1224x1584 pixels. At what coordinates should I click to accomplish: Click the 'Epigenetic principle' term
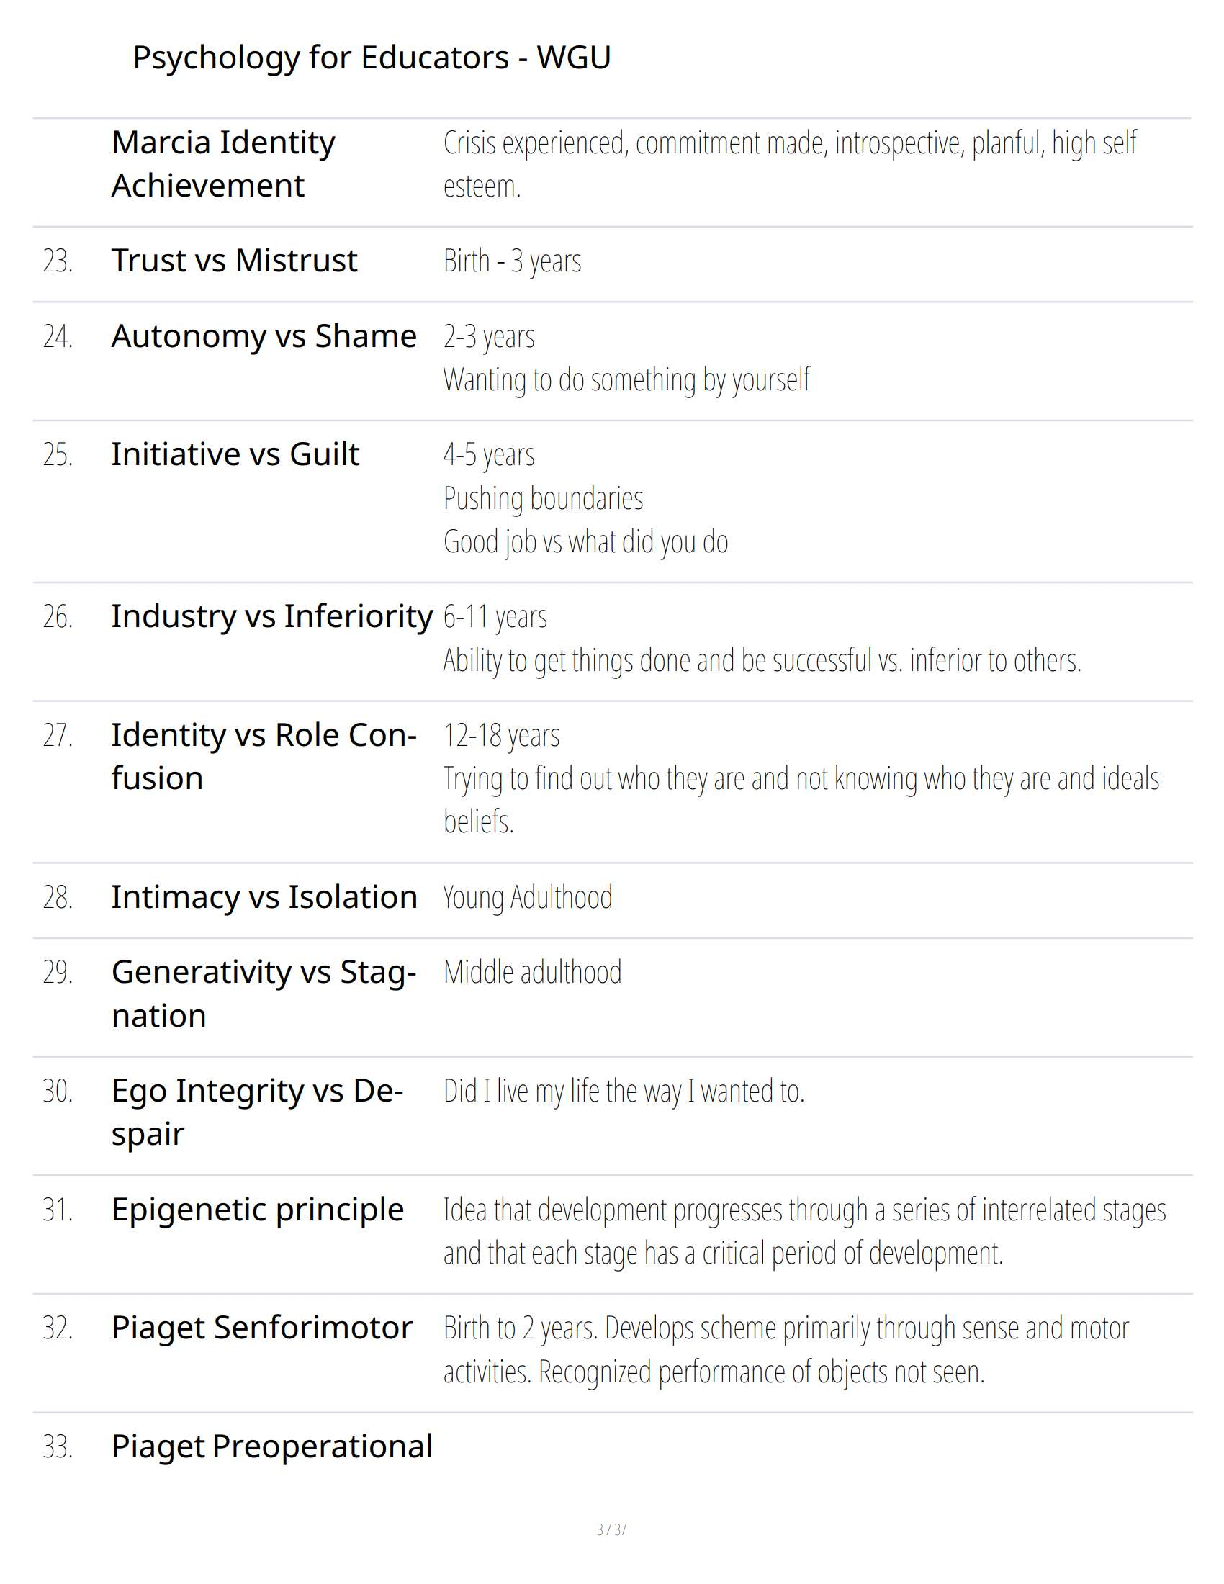[x=258, y=1210]
